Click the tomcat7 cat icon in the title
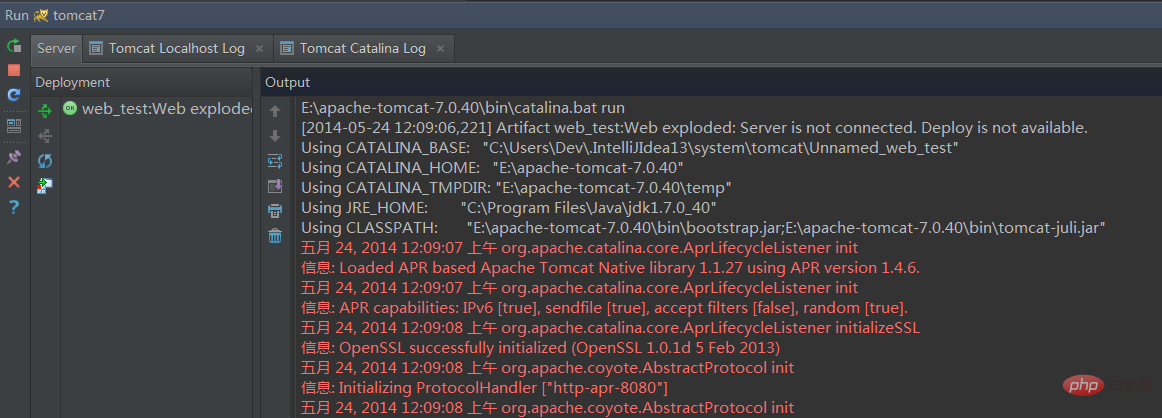Image resolution: width=1162 pixels, height=418 pixels. click(41, 16)
